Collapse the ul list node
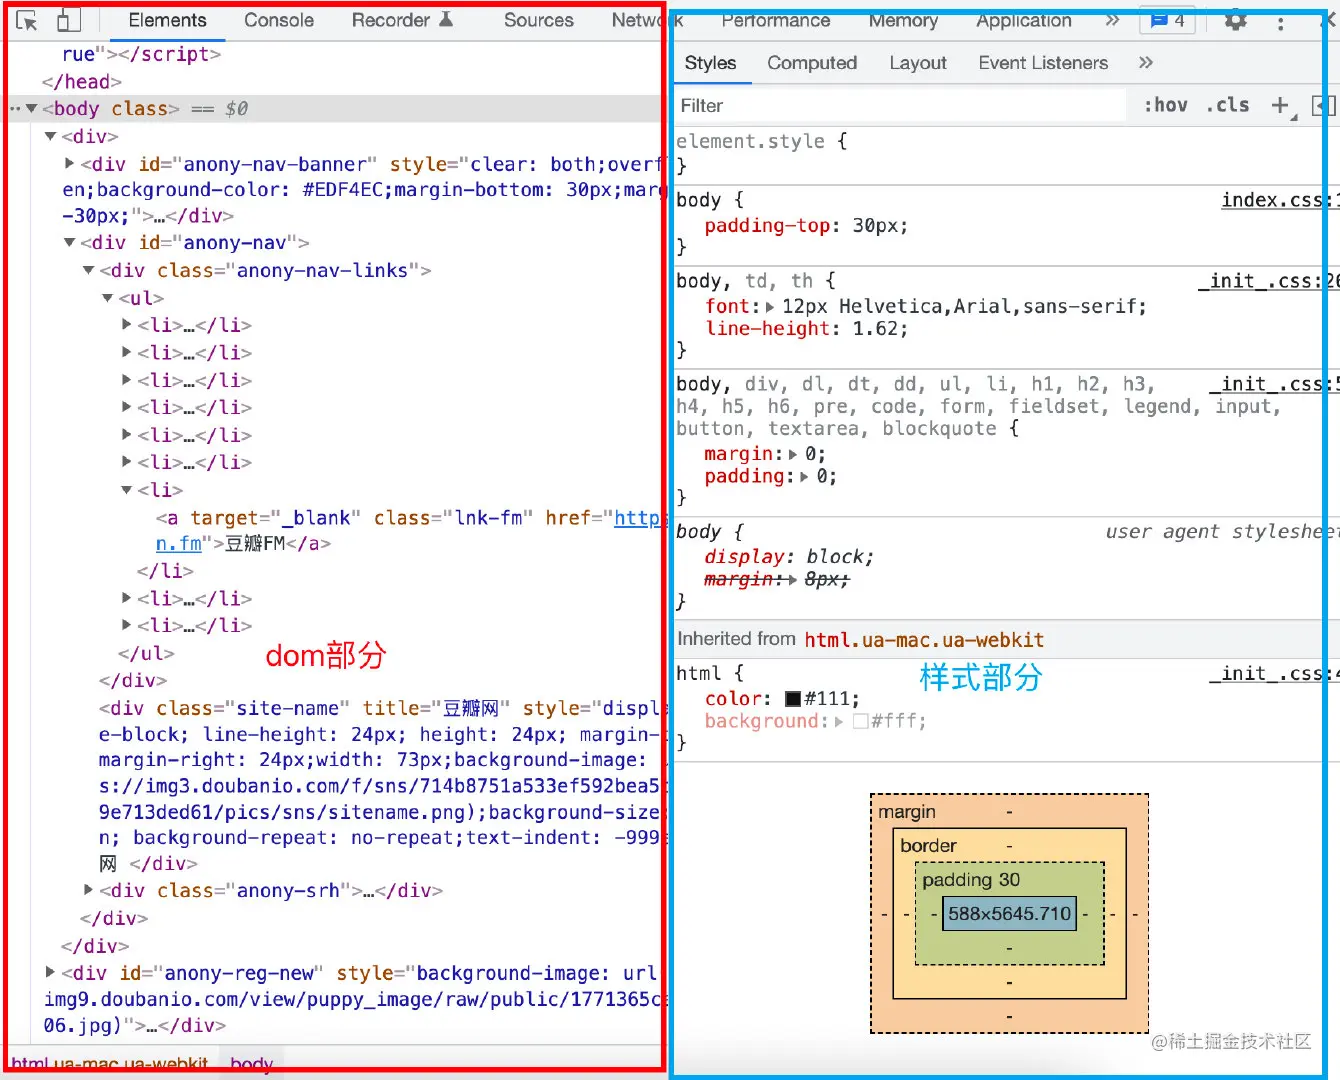This screenshot has width=1340, height=1080. point(107,298)
